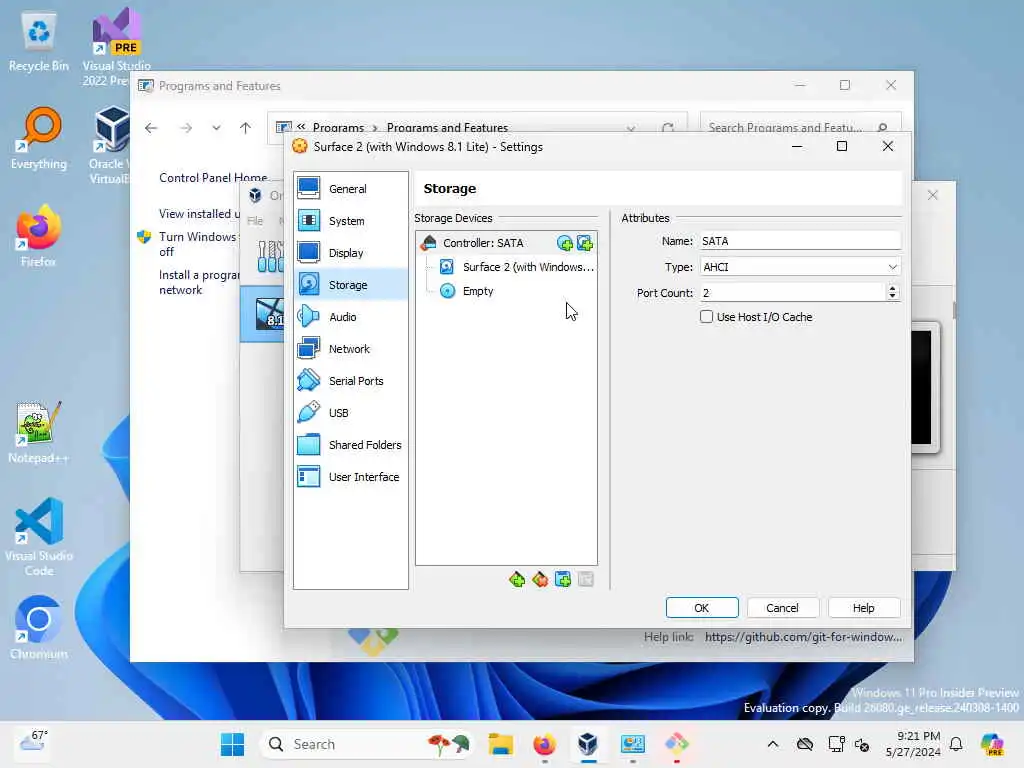The width and height of the screenshot is (1024, 768).
Task: Click the add controller icon below list
Action: [x=517, y=580]
